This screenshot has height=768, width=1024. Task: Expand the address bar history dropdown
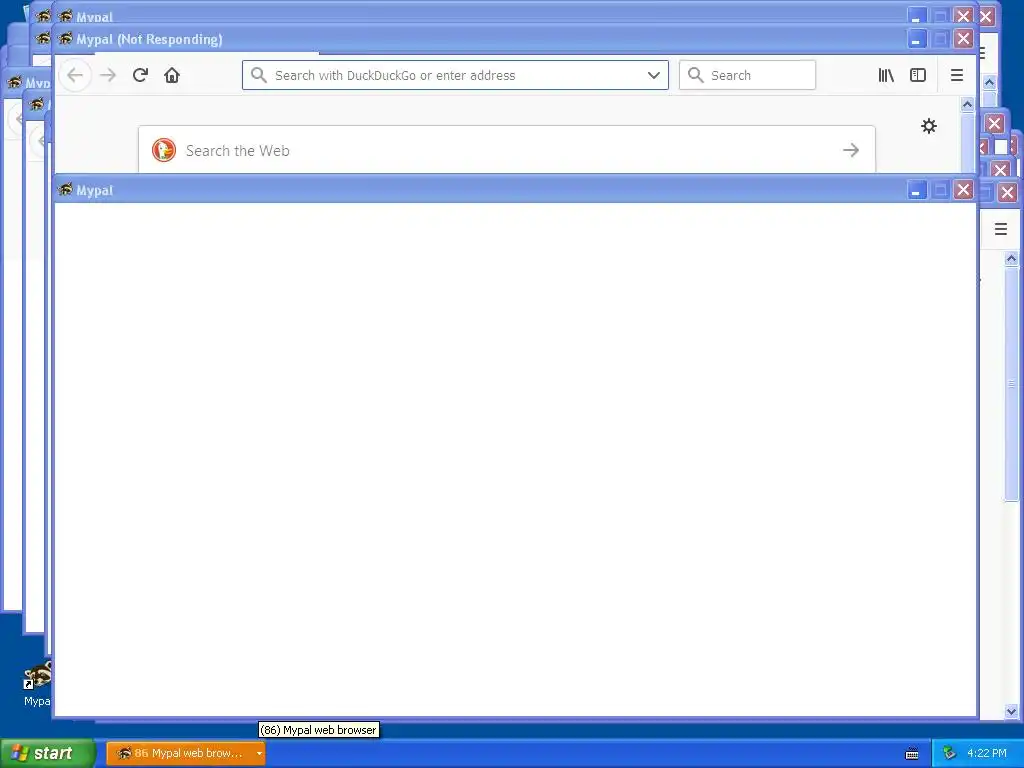[653, 75]
